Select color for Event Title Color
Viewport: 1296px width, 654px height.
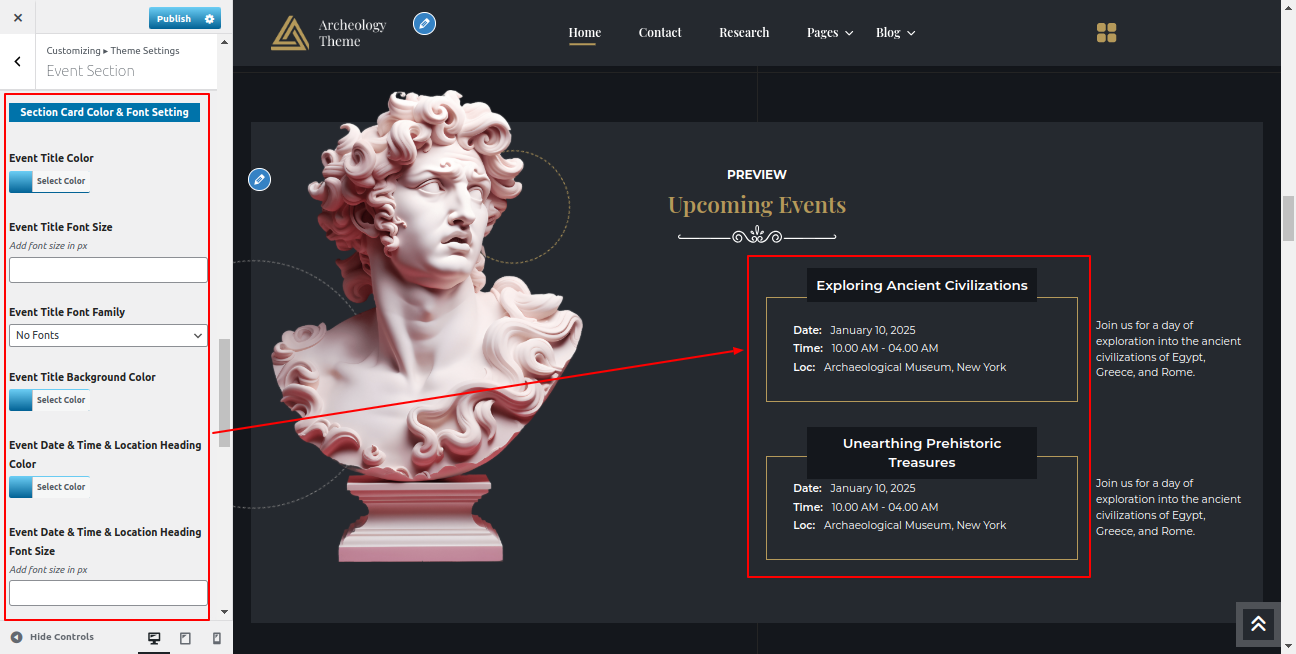(49, 181)
